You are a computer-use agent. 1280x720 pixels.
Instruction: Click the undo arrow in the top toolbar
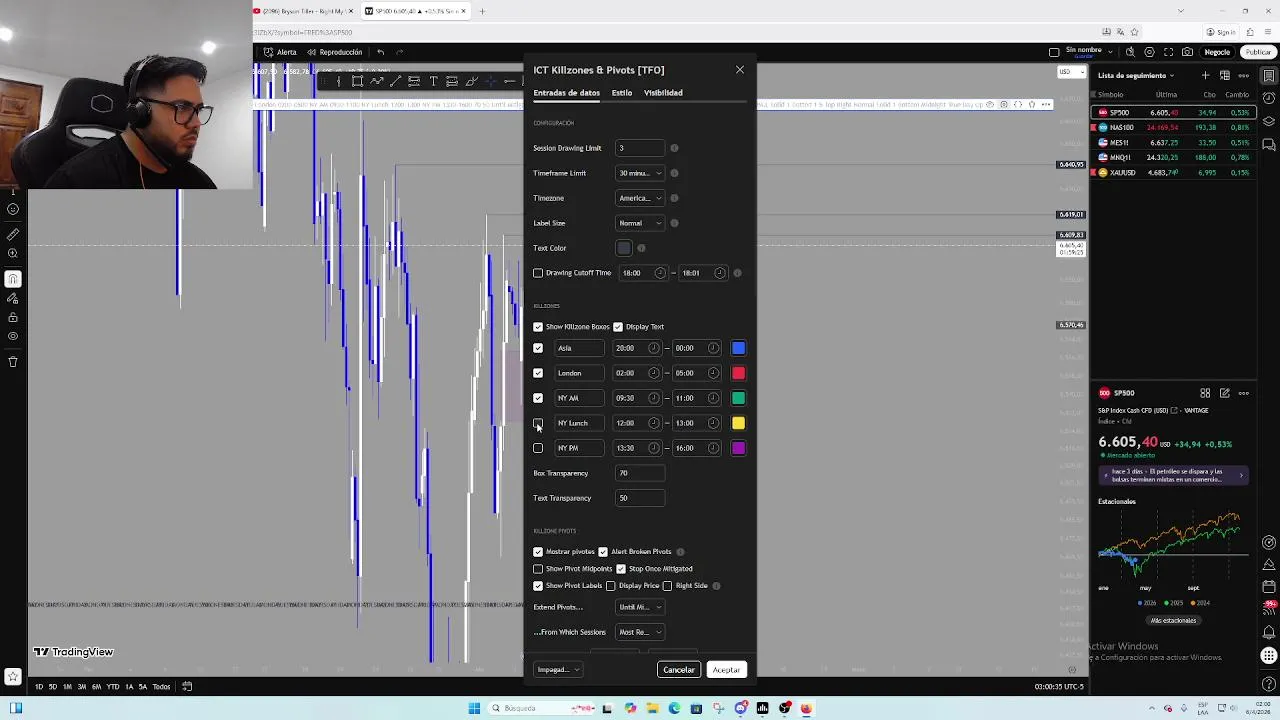coord(381,52)
